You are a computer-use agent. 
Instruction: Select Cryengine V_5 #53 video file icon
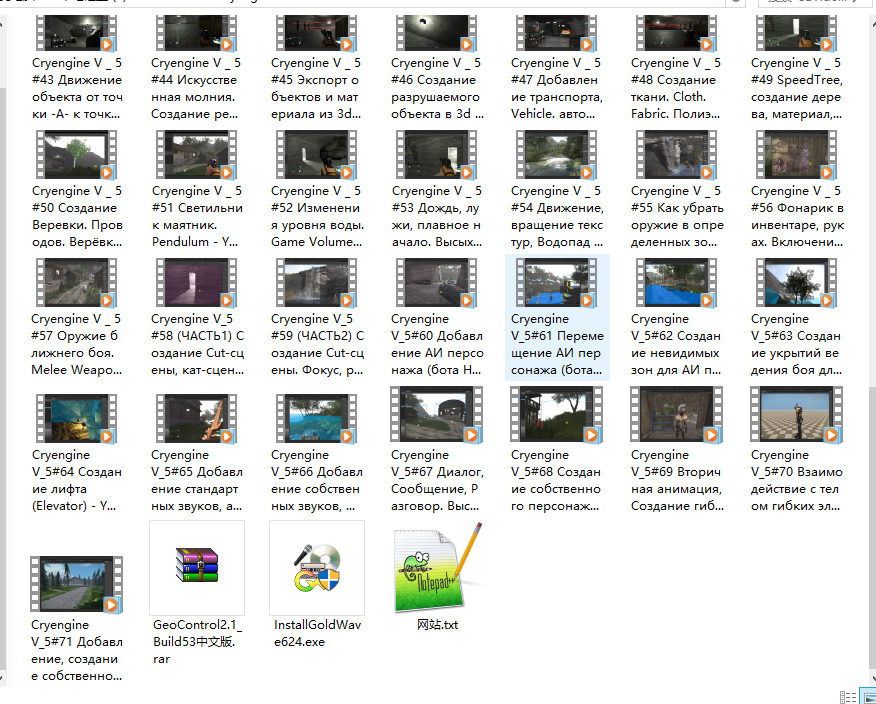(436, 155)
